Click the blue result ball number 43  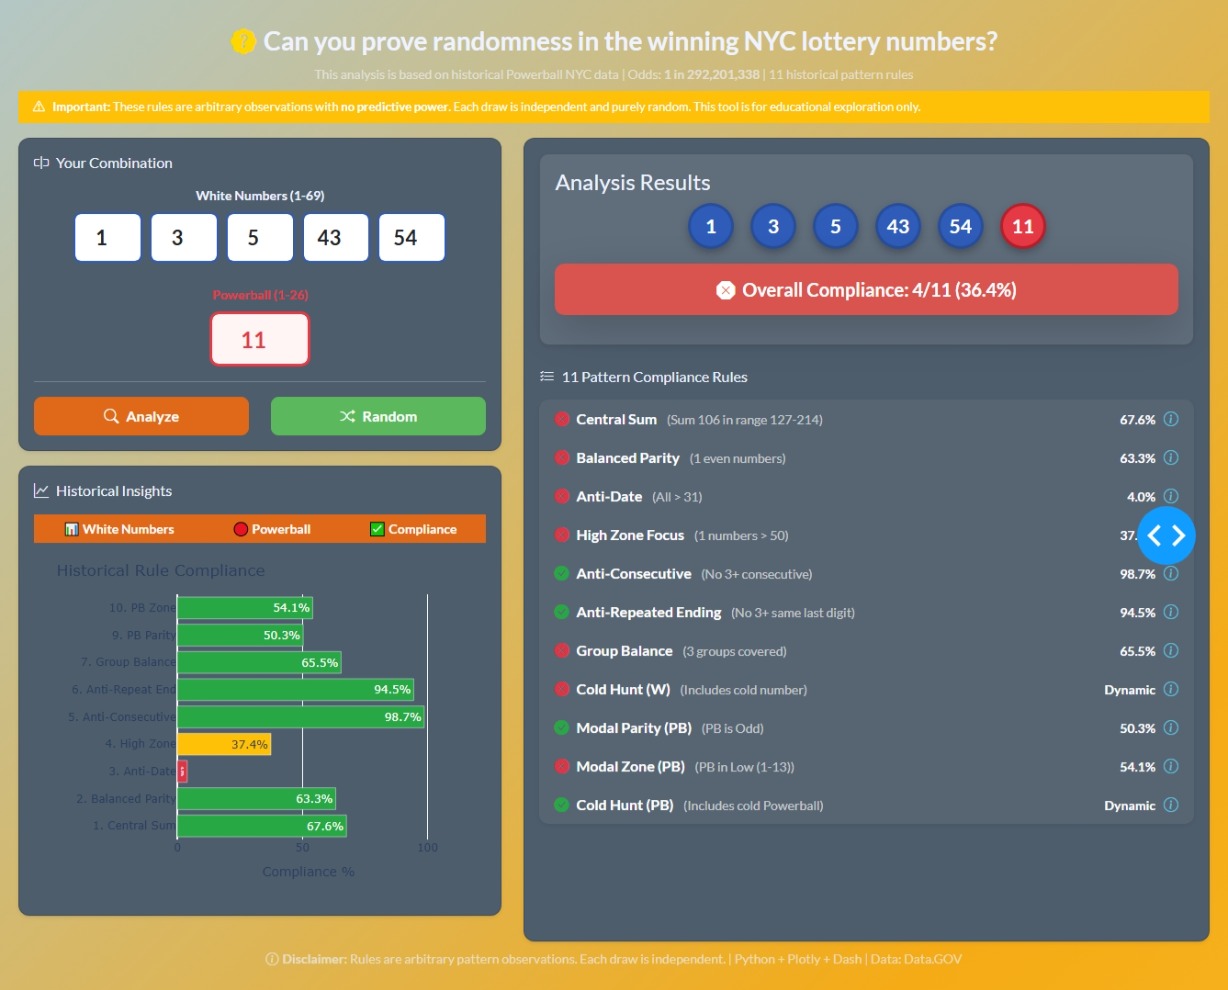[898, 227]
